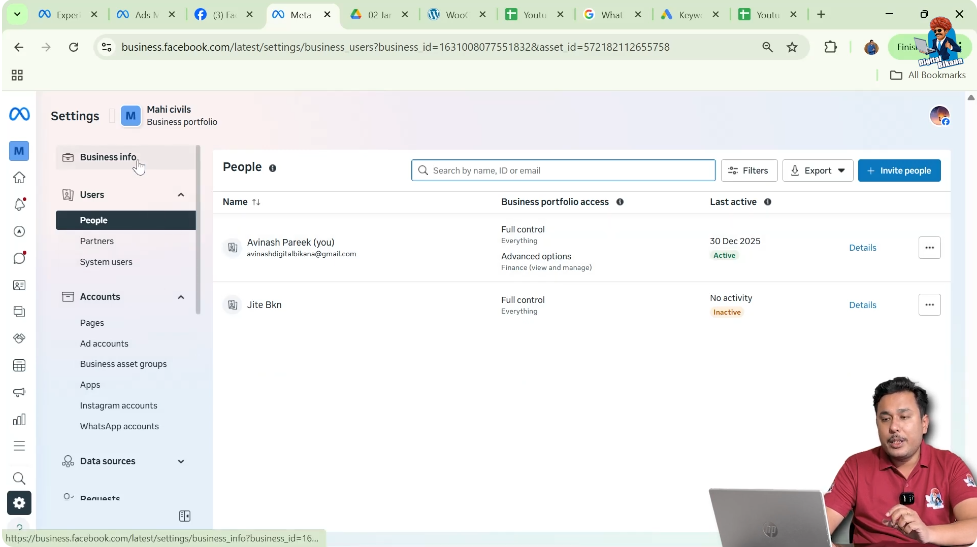Select Business info in settings menu
This screenshot has height=547, width=977.
click(x=126, y=157)
